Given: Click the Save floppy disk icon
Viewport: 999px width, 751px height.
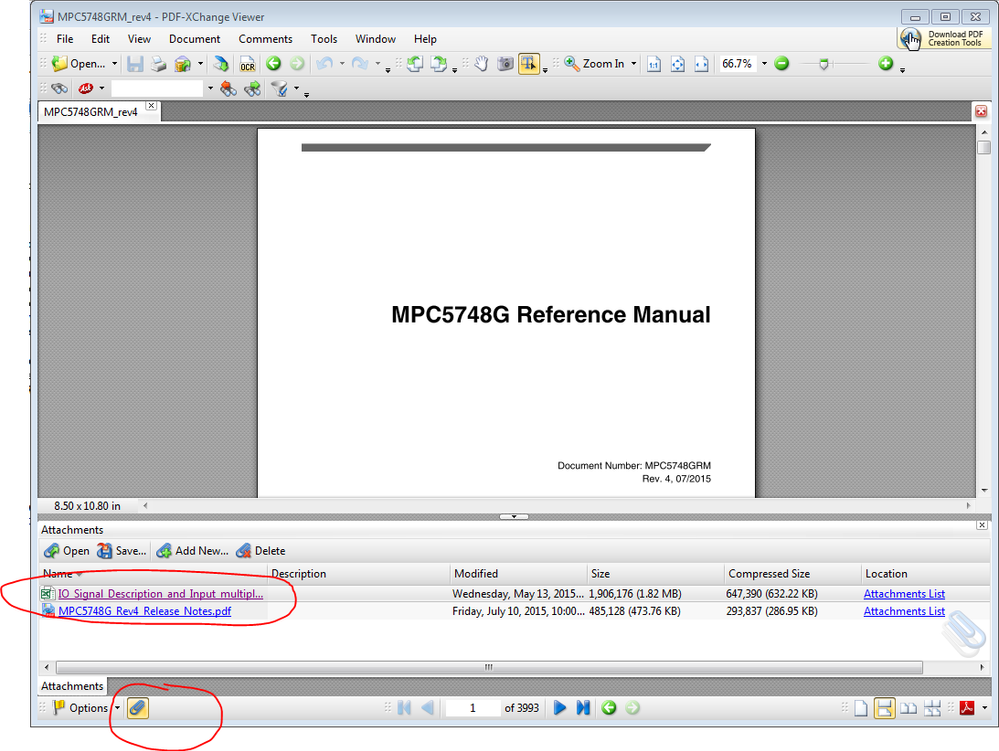Looking at the screenshot, I should [134, 64].
